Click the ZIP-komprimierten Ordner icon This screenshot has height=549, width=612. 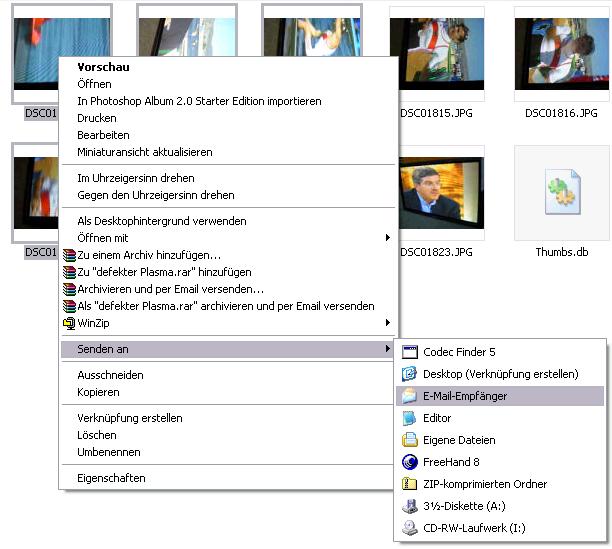click(x=409, y=484)
